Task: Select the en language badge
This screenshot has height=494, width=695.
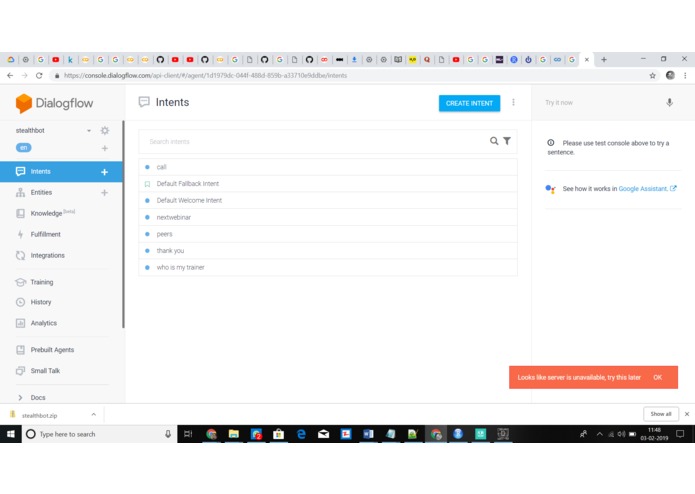Action: pyautogui.click(x=23, y=148)
